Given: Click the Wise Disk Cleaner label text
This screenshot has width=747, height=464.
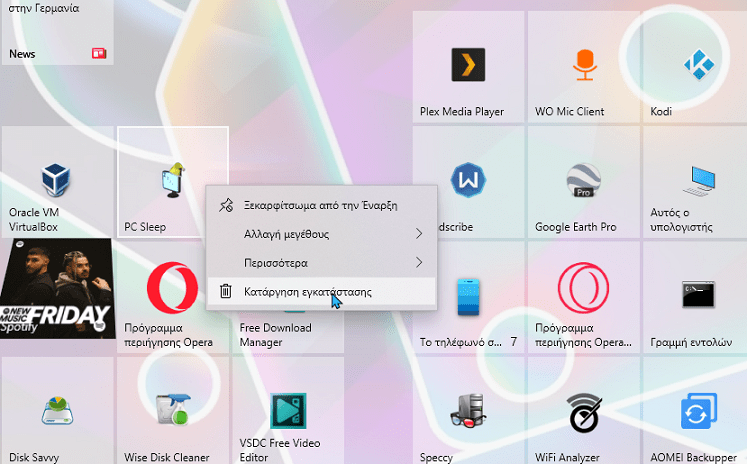Looking at the screenshot, I should [x=167, y=457].
